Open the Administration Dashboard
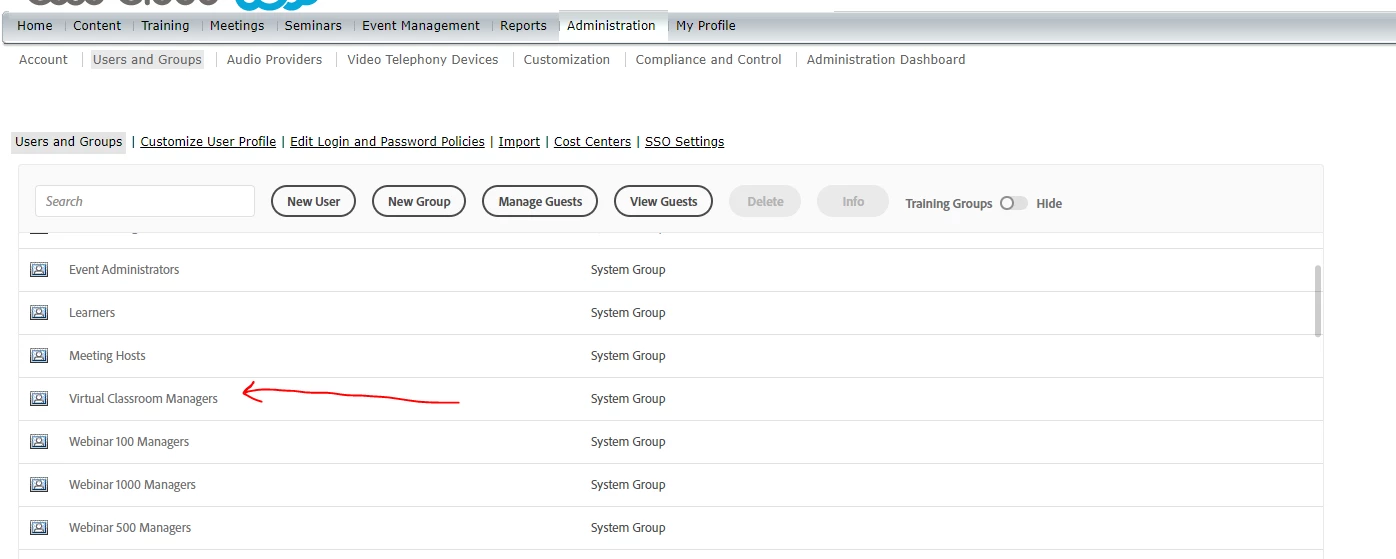The image size is (1396, 559). click(x=886, y=60)
